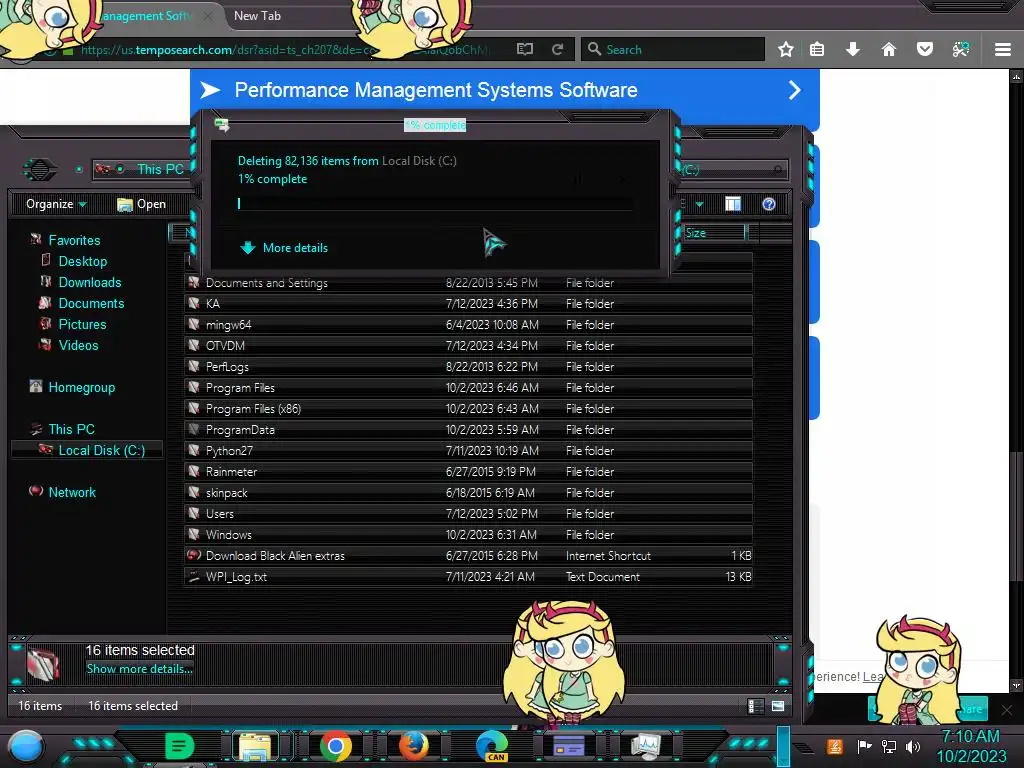Open Documents in Favorites
Viewport: 1024px width, 768px height.
pyautogui.click(x=91, y=303)
